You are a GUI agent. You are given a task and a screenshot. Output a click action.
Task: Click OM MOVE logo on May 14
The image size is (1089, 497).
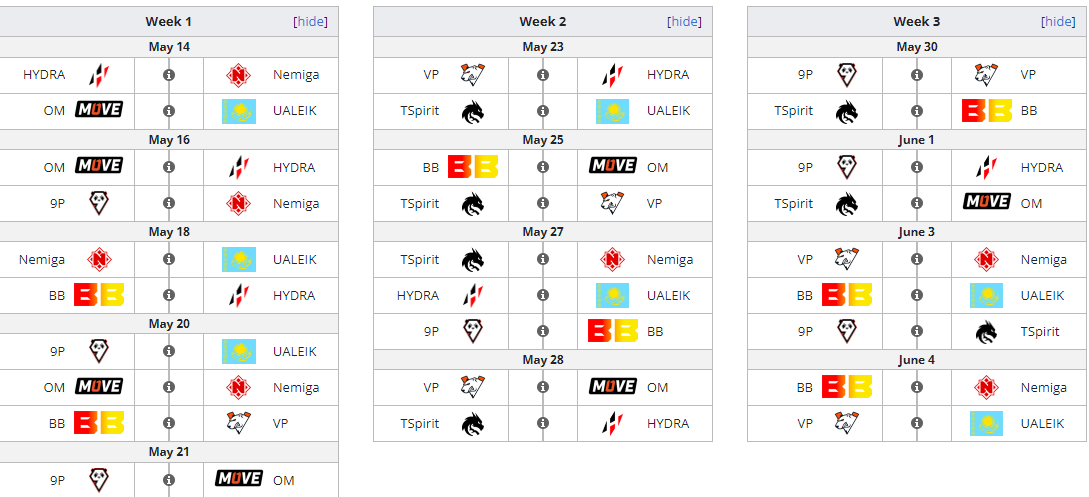point(98,110)
